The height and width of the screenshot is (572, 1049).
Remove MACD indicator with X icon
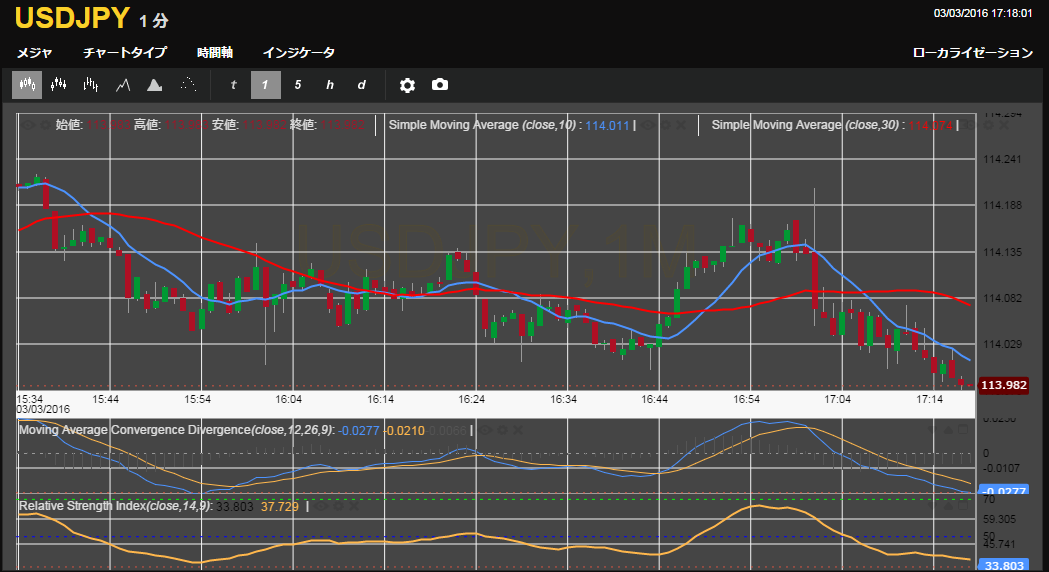coord(518,430)
